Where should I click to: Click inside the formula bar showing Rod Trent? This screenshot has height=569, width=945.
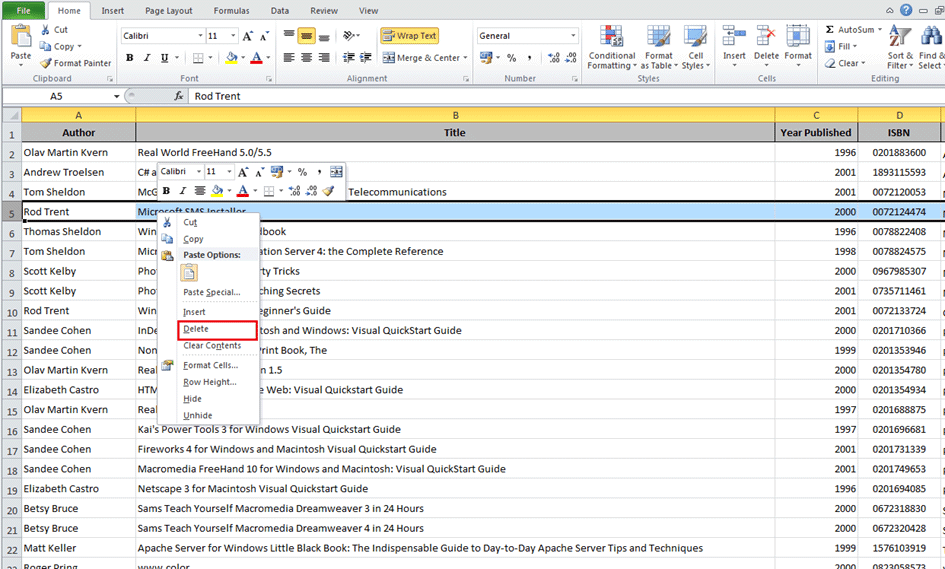coord(565,96)
